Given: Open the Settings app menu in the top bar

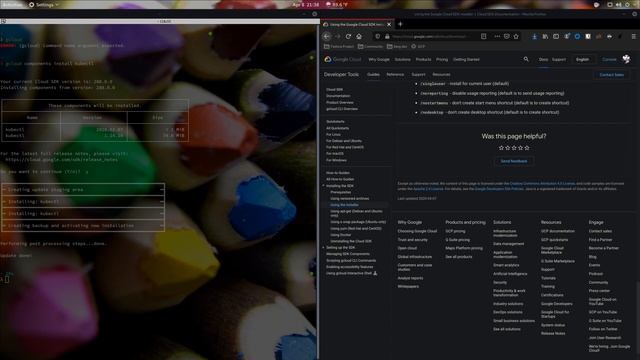Looking at the screenshot, I should click(x=44, y=4).
